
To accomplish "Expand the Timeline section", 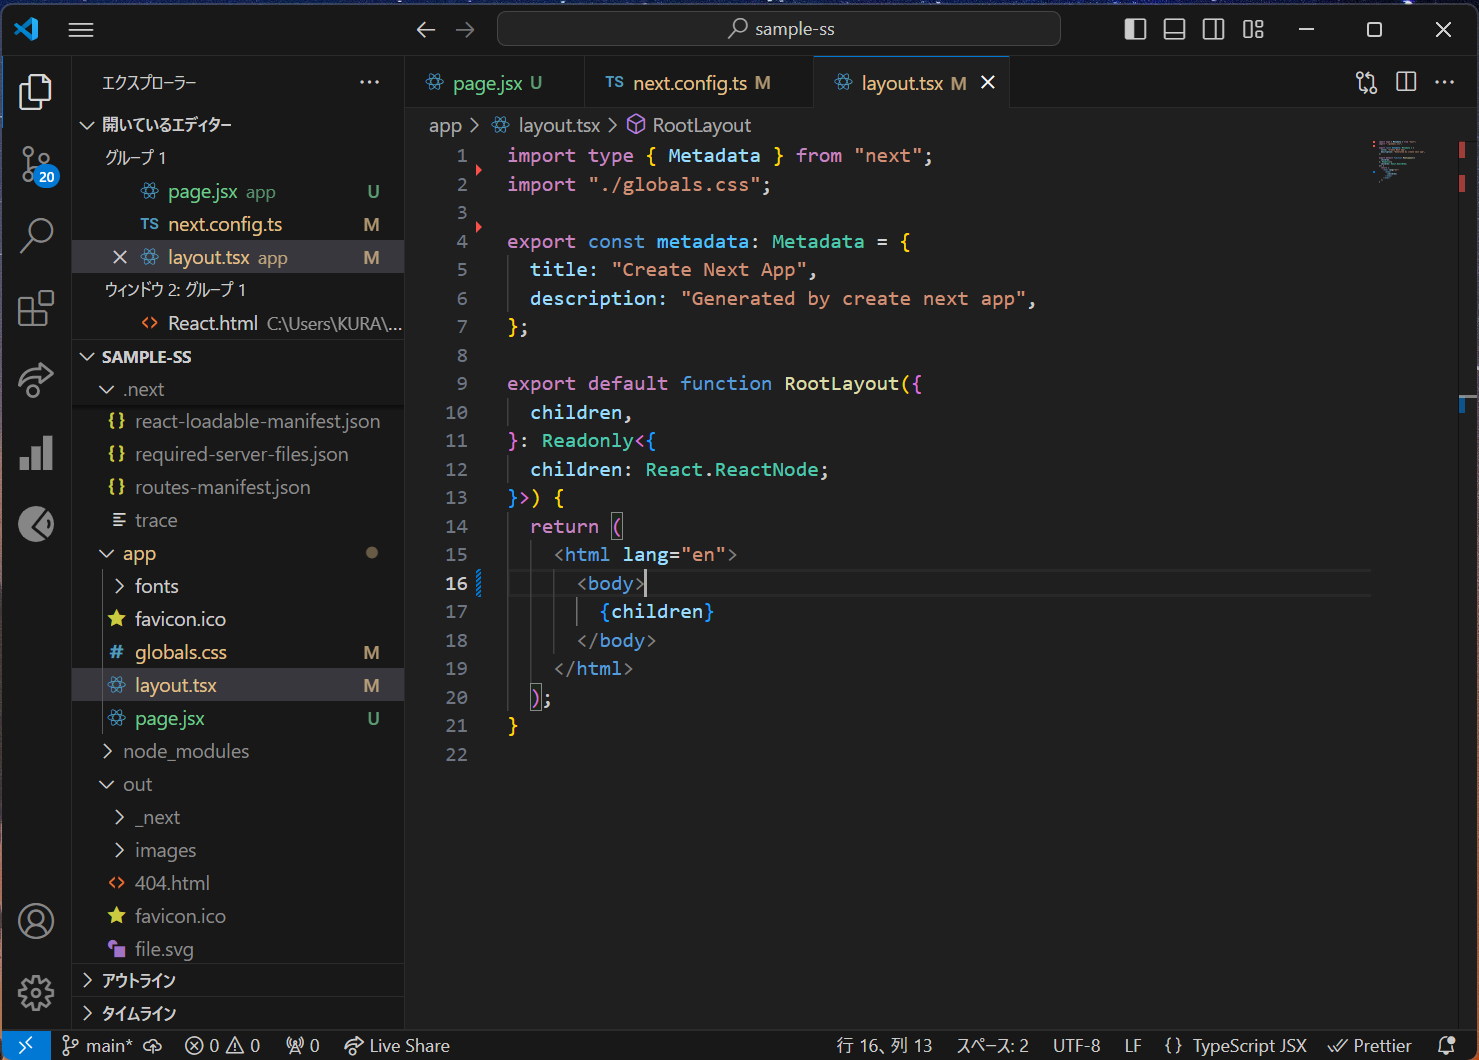I will [x=238, y=1013].
